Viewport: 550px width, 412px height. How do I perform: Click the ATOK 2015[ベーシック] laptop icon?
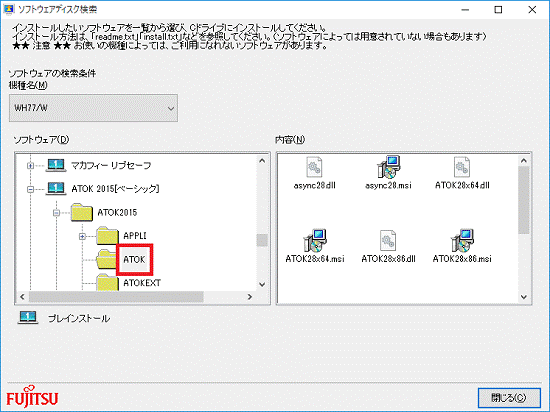[56, 189]
